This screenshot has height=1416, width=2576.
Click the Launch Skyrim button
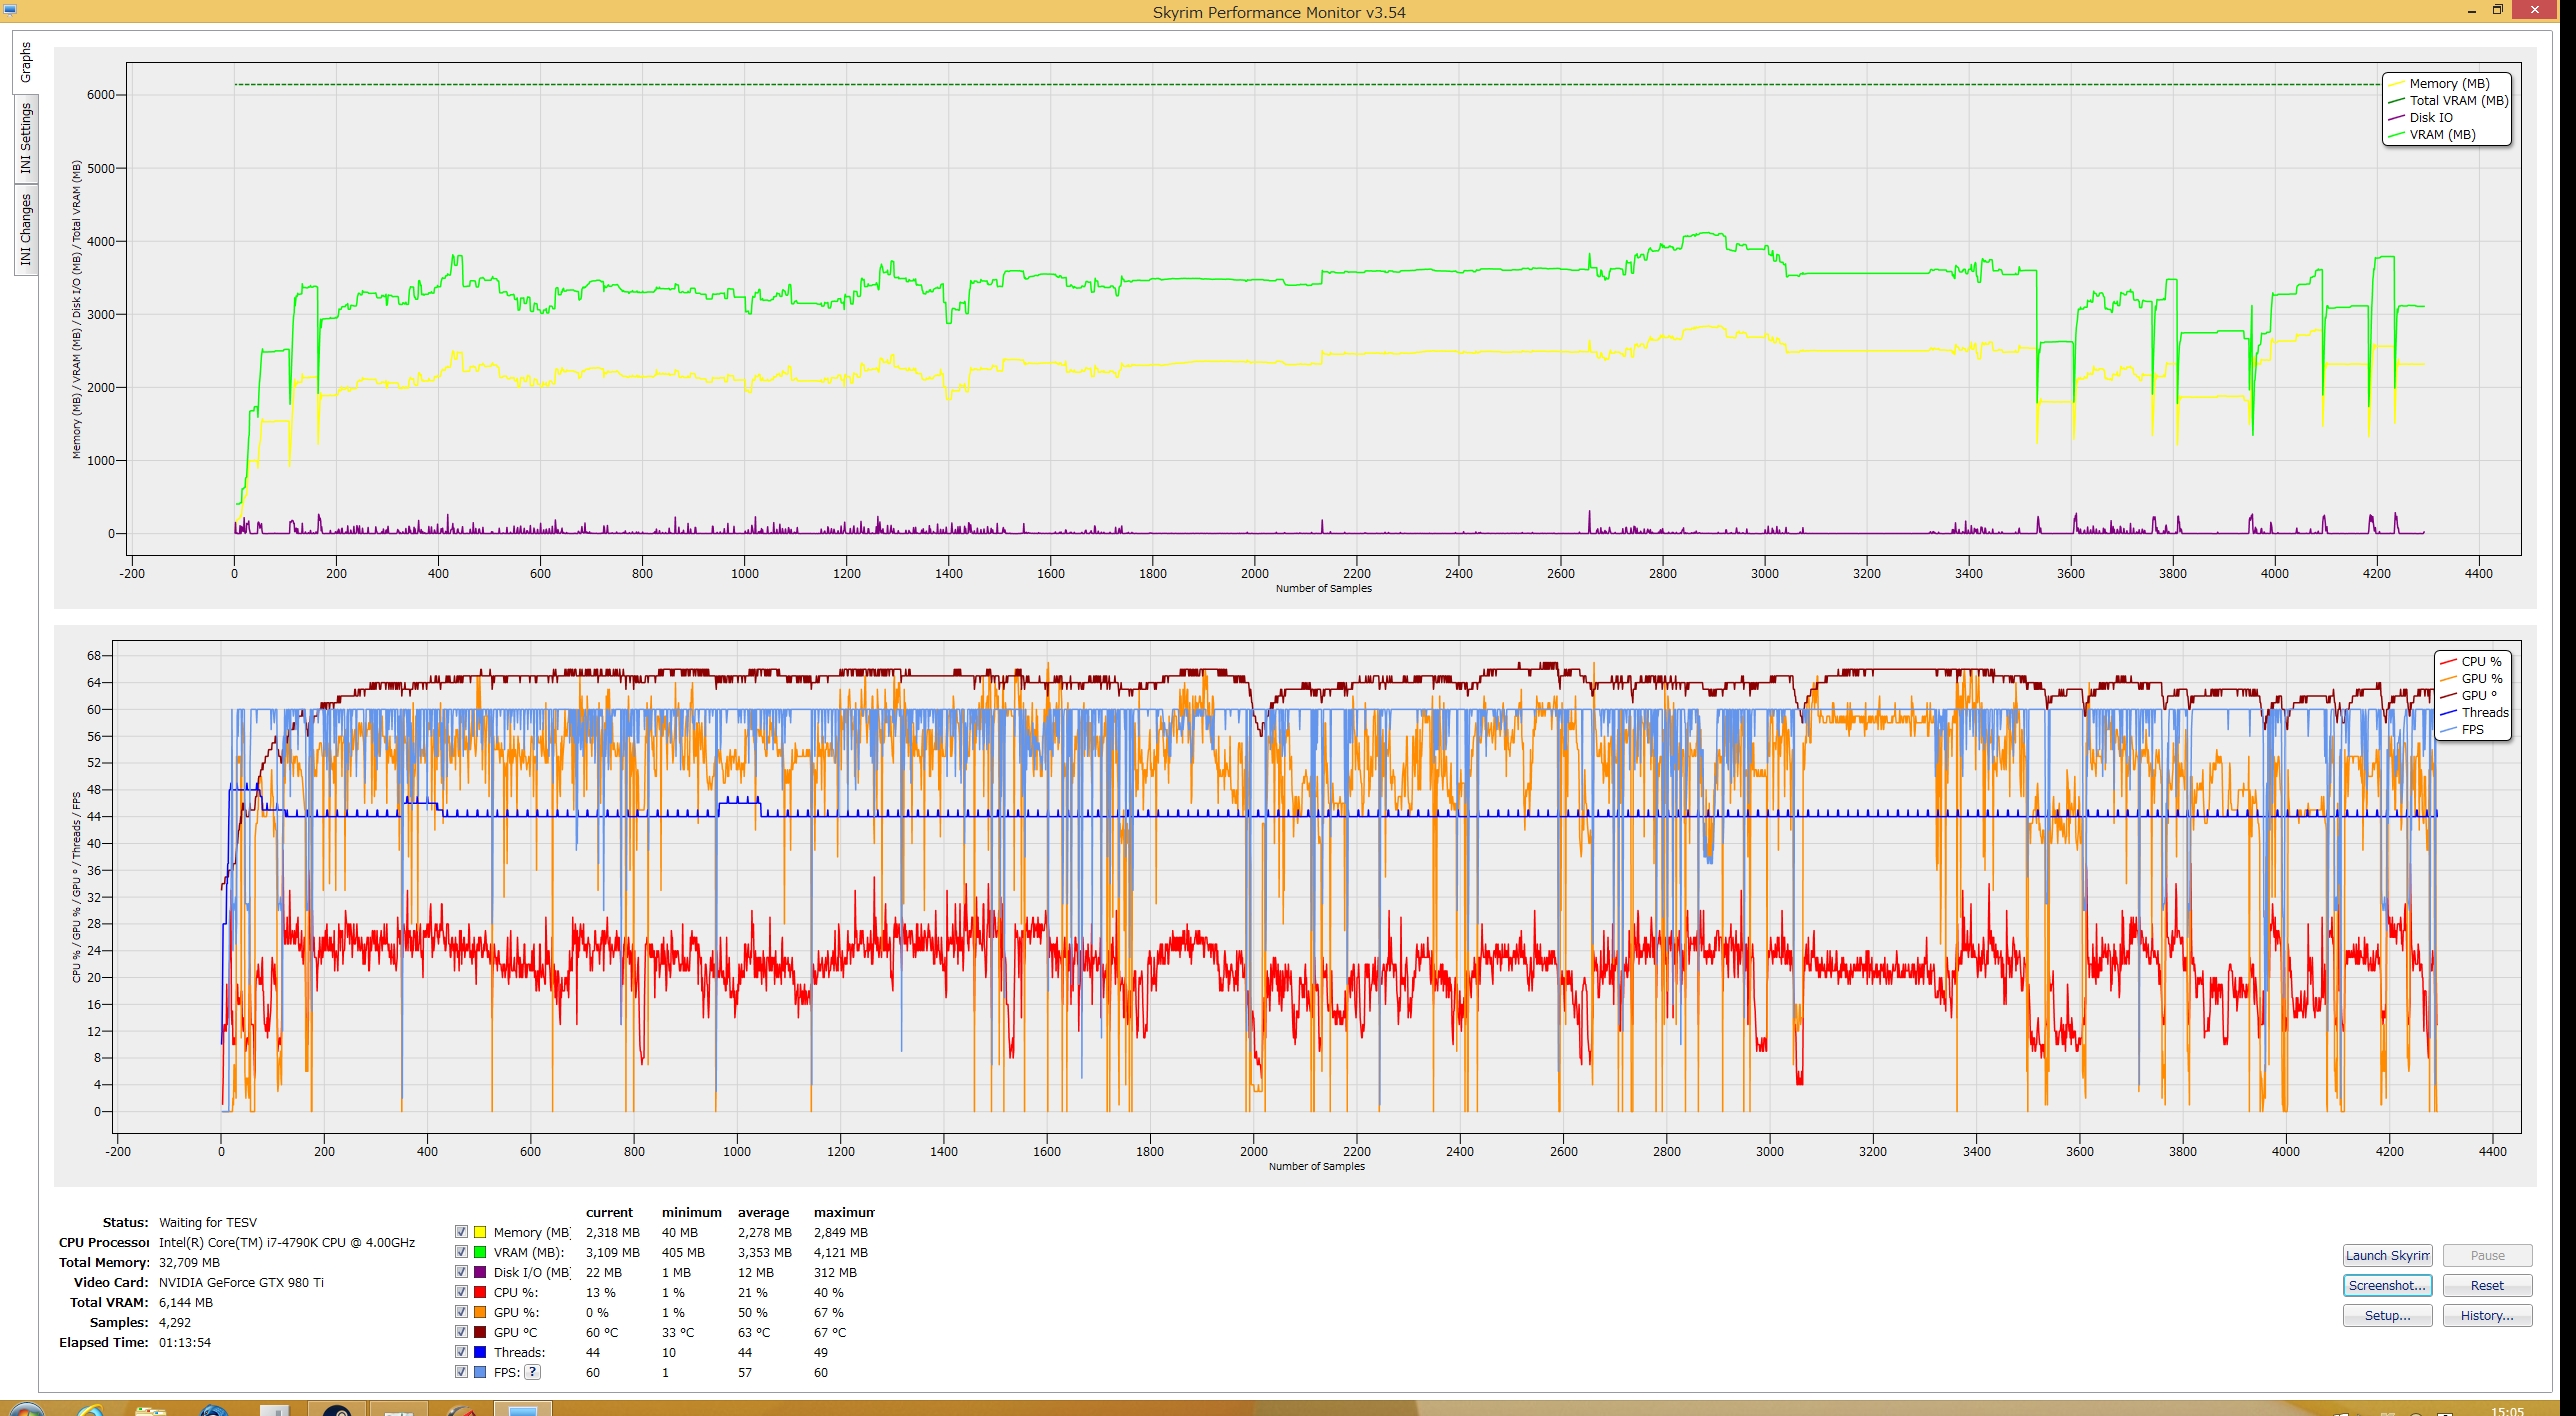click(x=2387, y=1256)
